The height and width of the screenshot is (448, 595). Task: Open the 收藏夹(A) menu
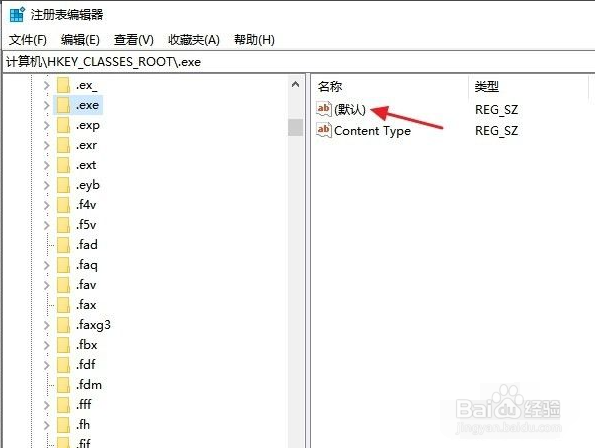tap(194, 40)
